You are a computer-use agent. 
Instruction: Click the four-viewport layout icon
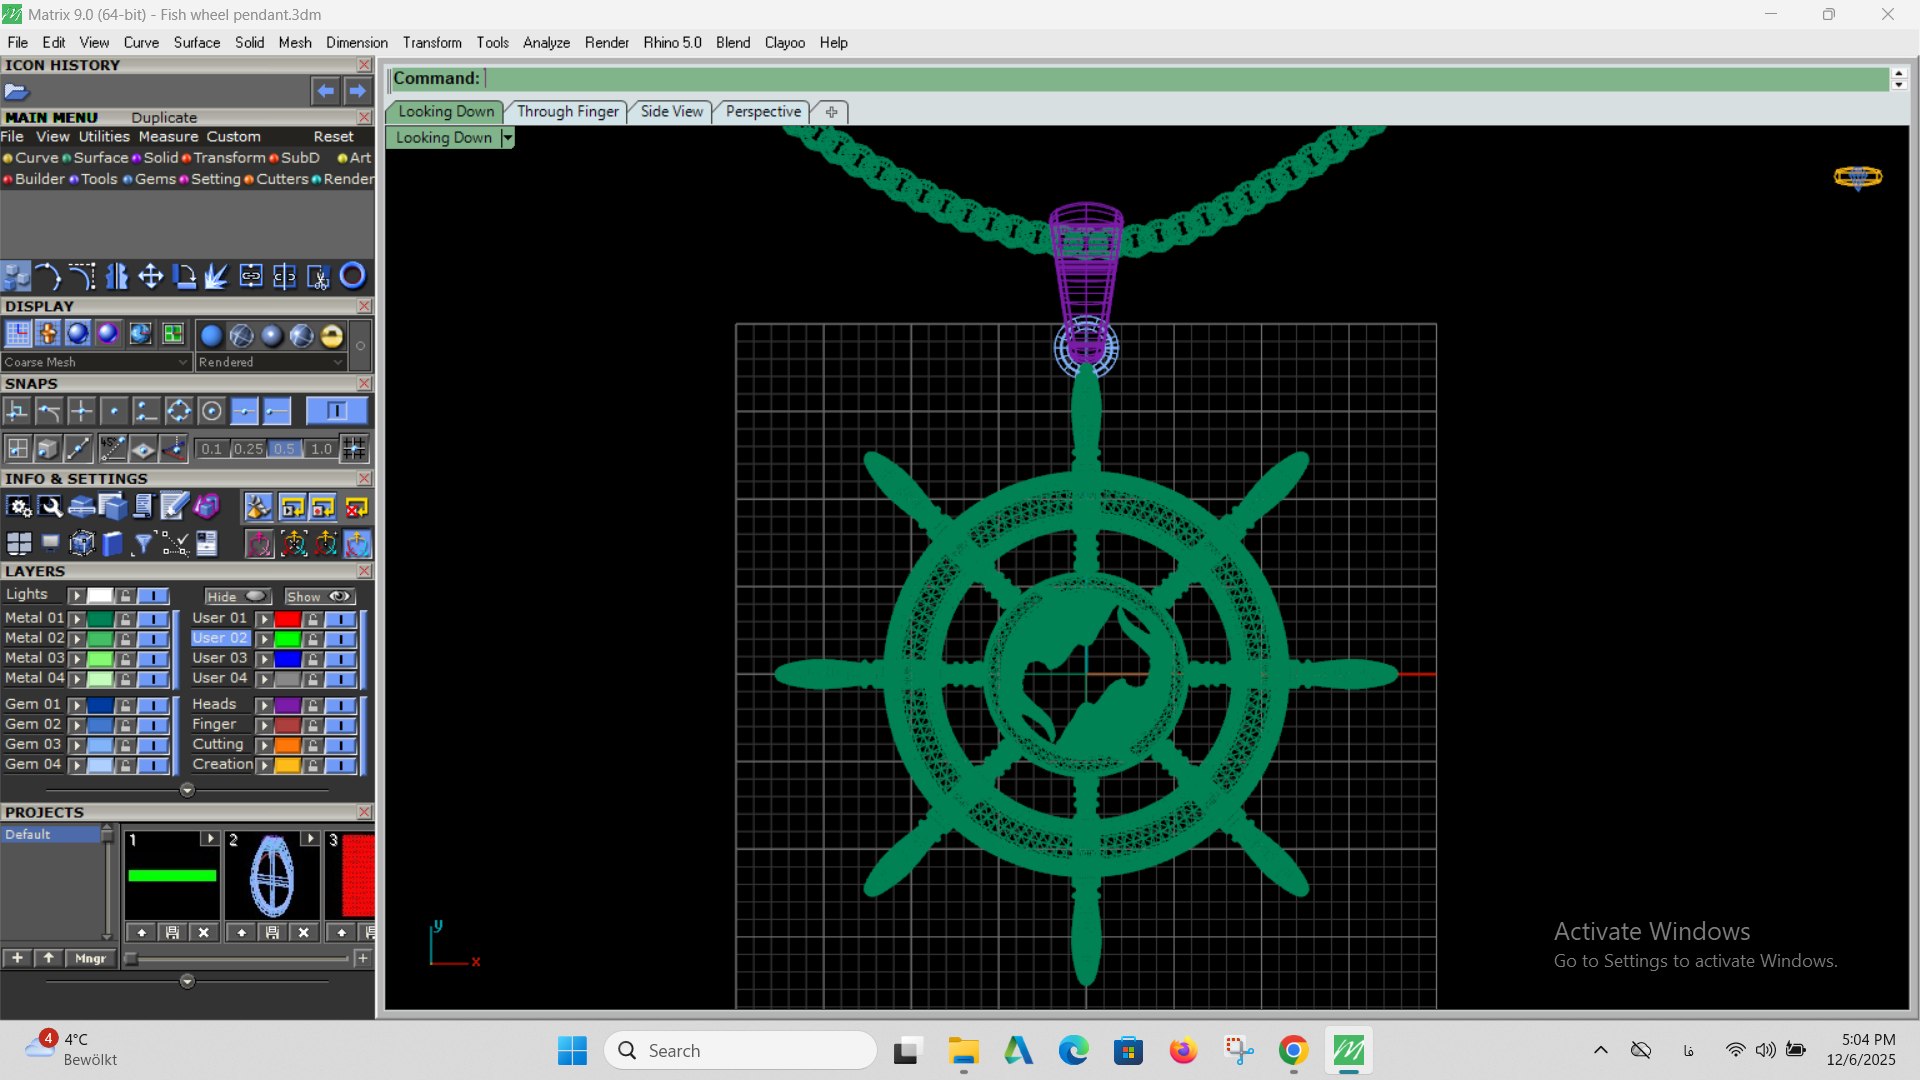coord(18,543)
